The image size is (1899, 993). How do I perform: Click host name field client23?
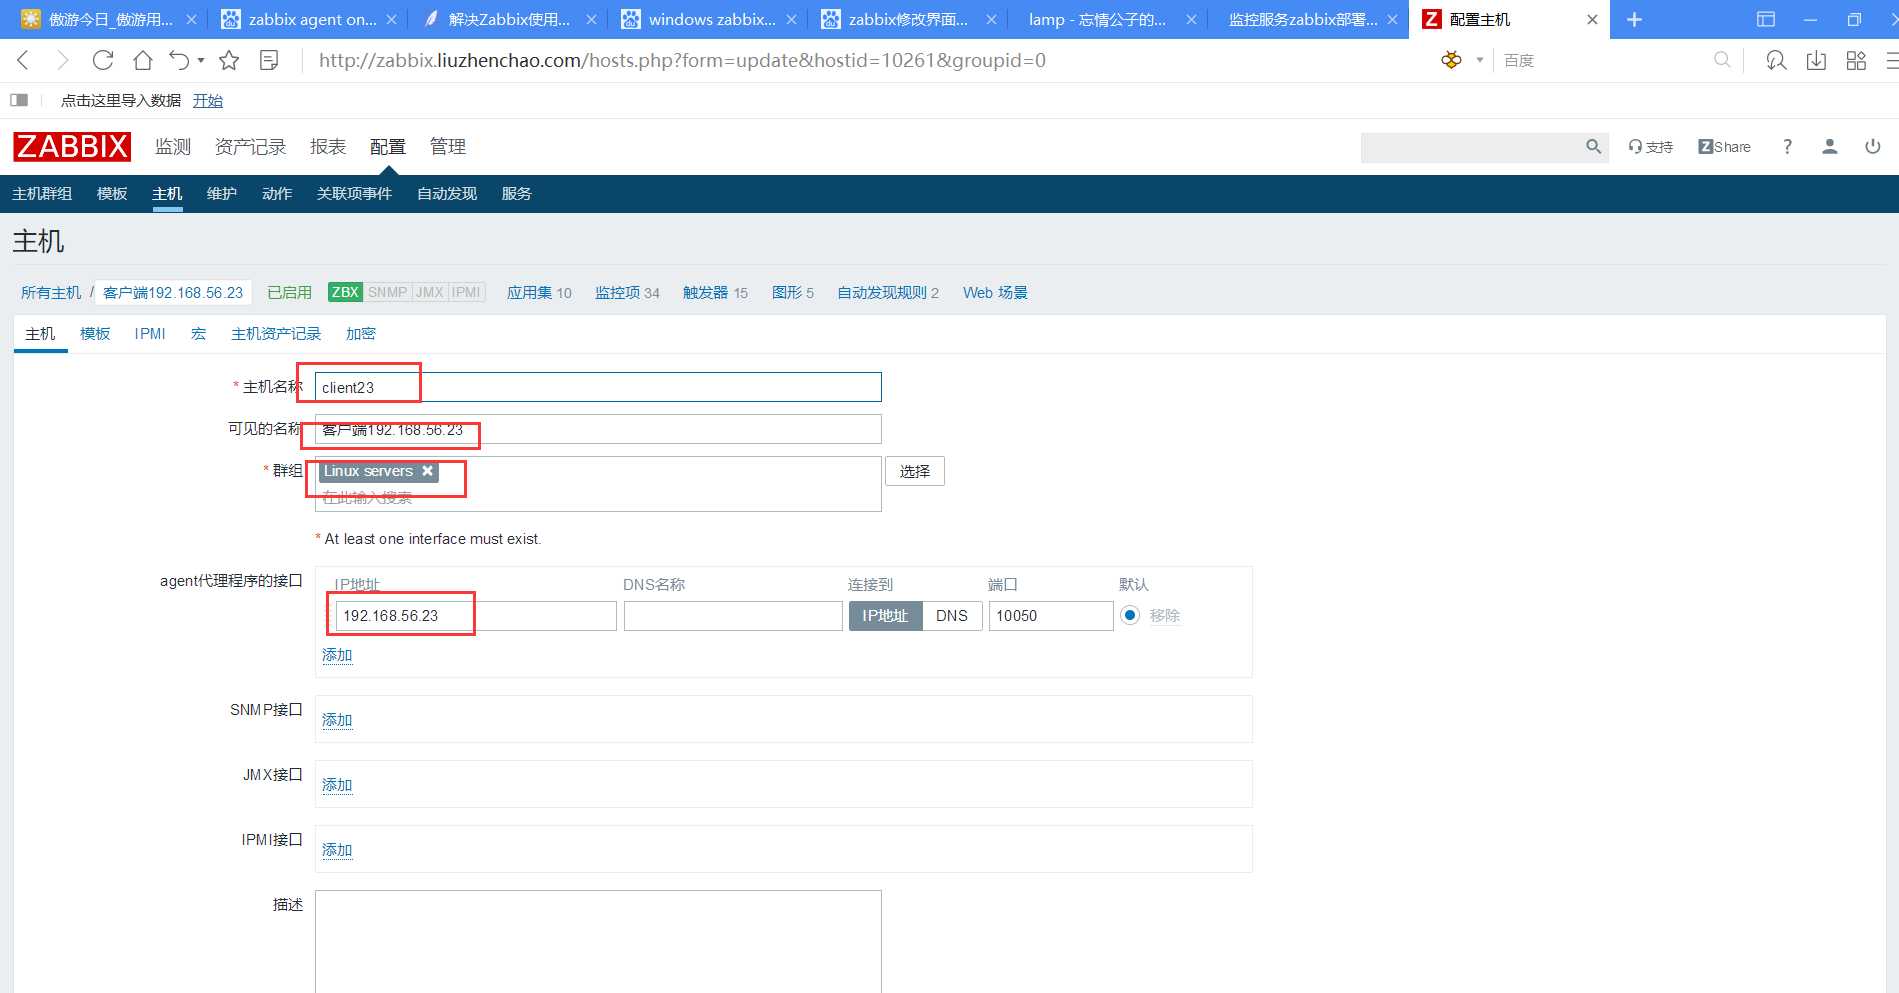598,387
